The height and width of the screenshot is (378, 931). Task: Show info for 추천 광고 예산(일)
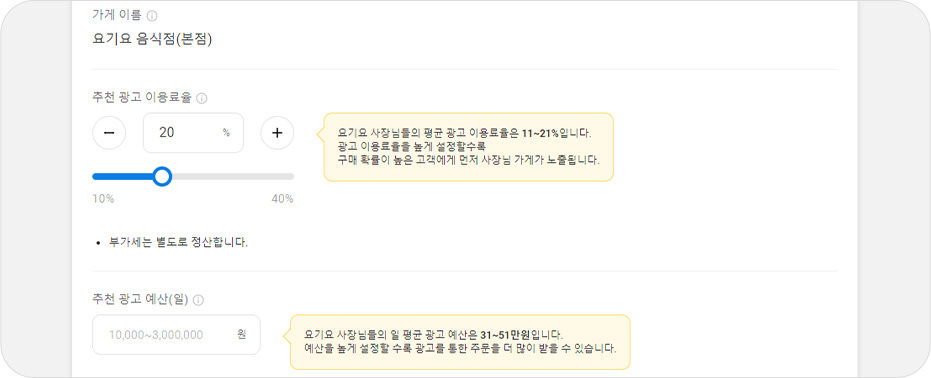pyautogui.click(x=198, y=300)
